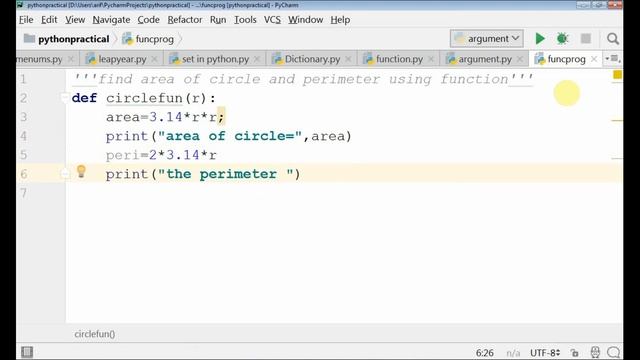This screenshot has width=640, height=360.
Task: Collapse the circlefun function fold marker on line 2
Action: pos(64,98)
